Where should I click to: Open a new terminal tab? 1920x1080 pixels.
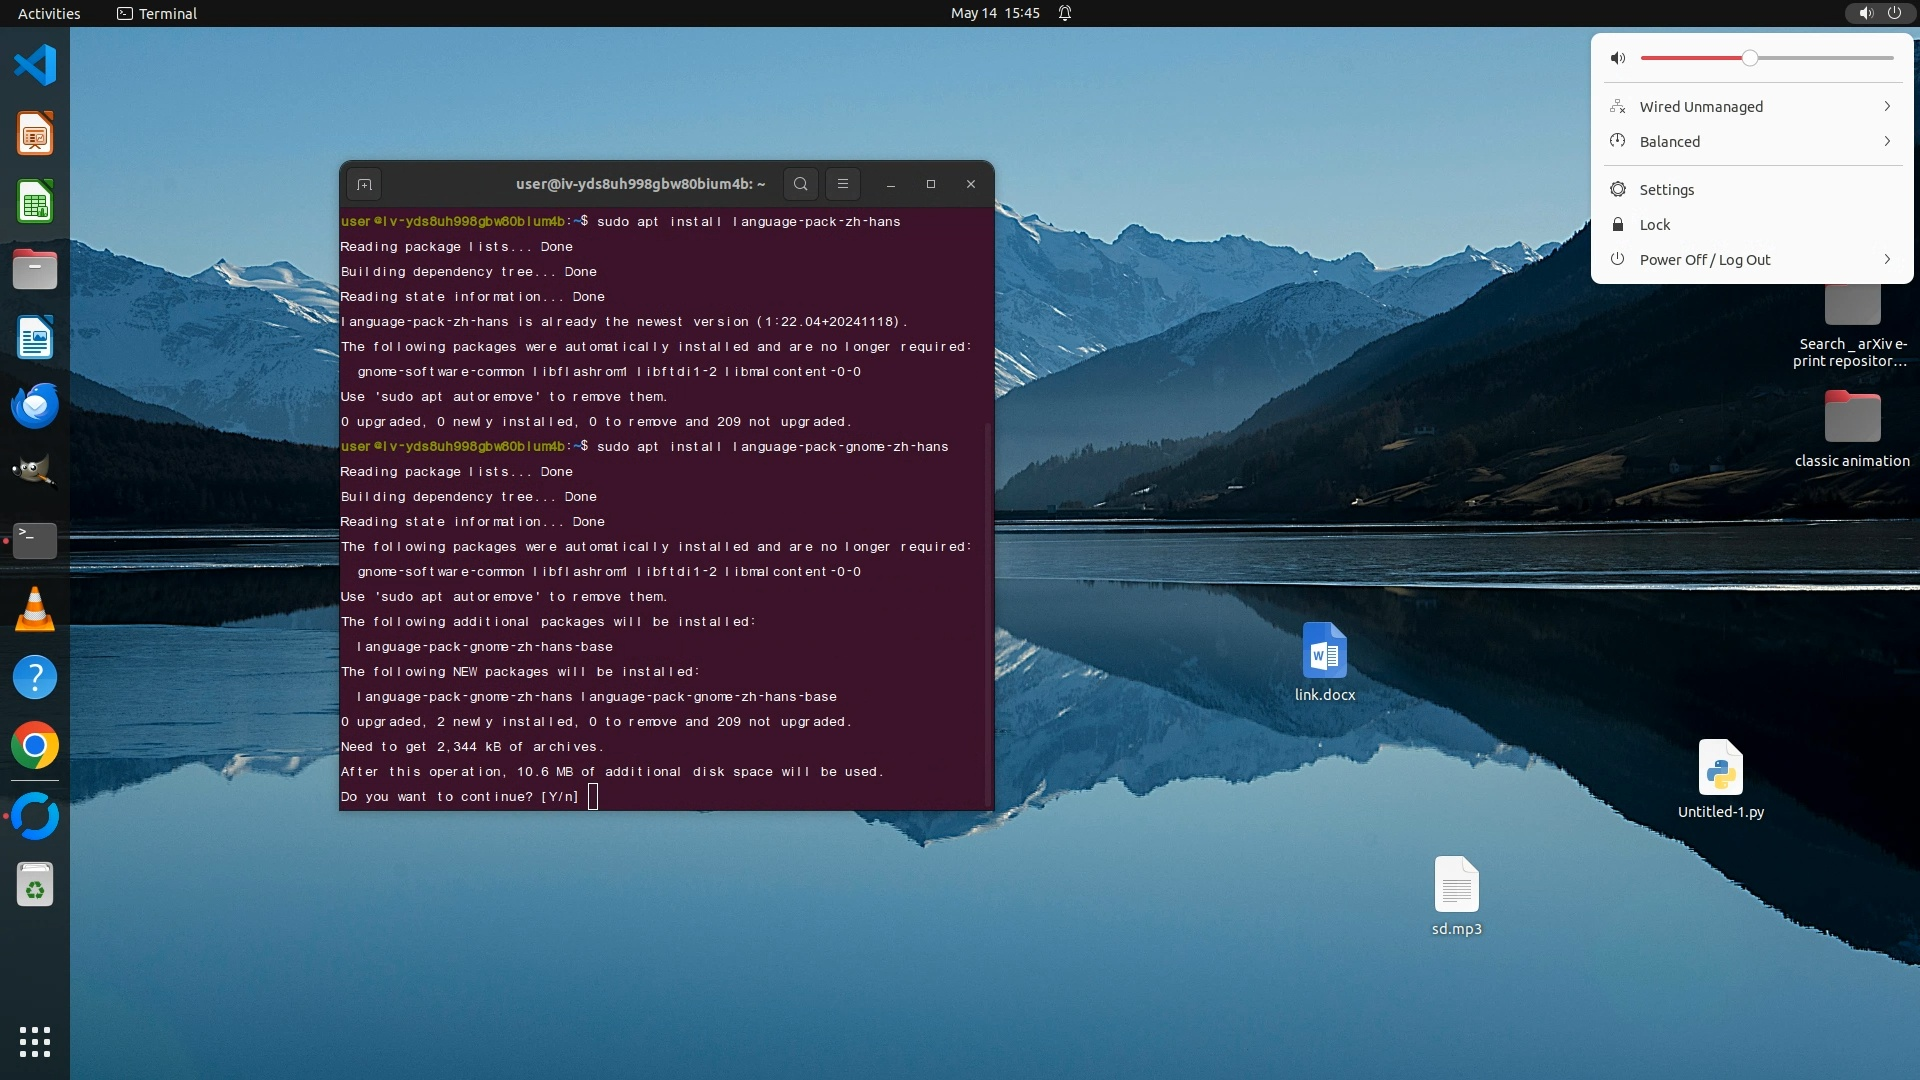coord(364,184)
